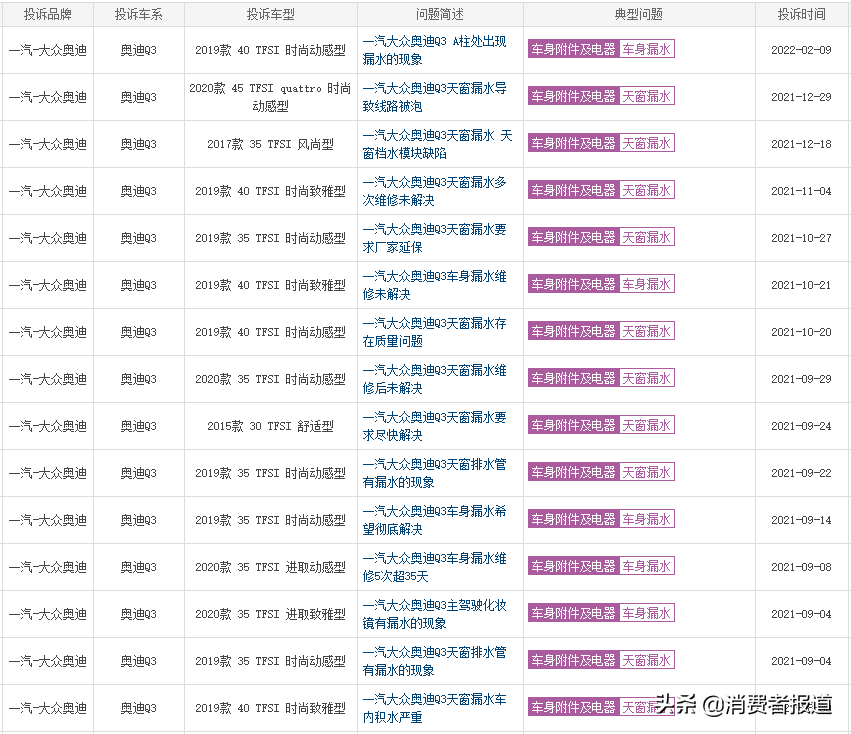This screenshot has width=851, height=734.
Task: Open the 天窗漏水存在质量问题 complaint link
Action: [434, 332]
